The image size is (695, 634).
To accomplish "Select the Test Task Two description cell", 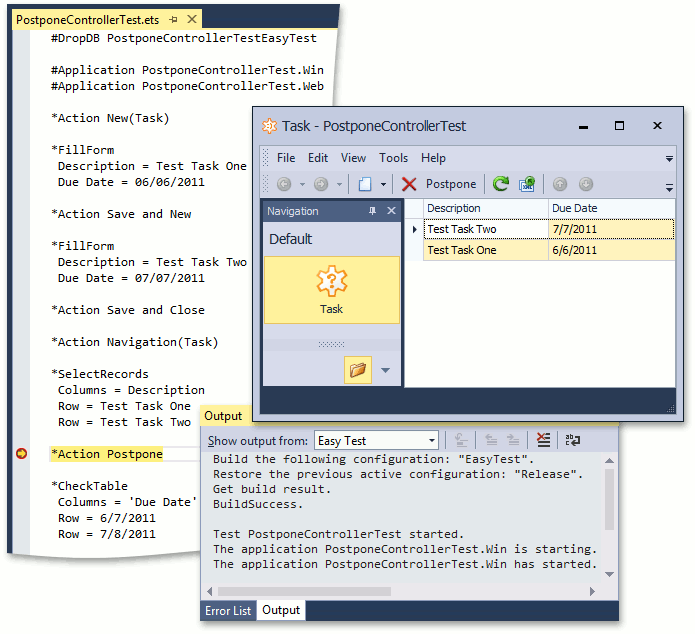I will [x=486, y=229].
